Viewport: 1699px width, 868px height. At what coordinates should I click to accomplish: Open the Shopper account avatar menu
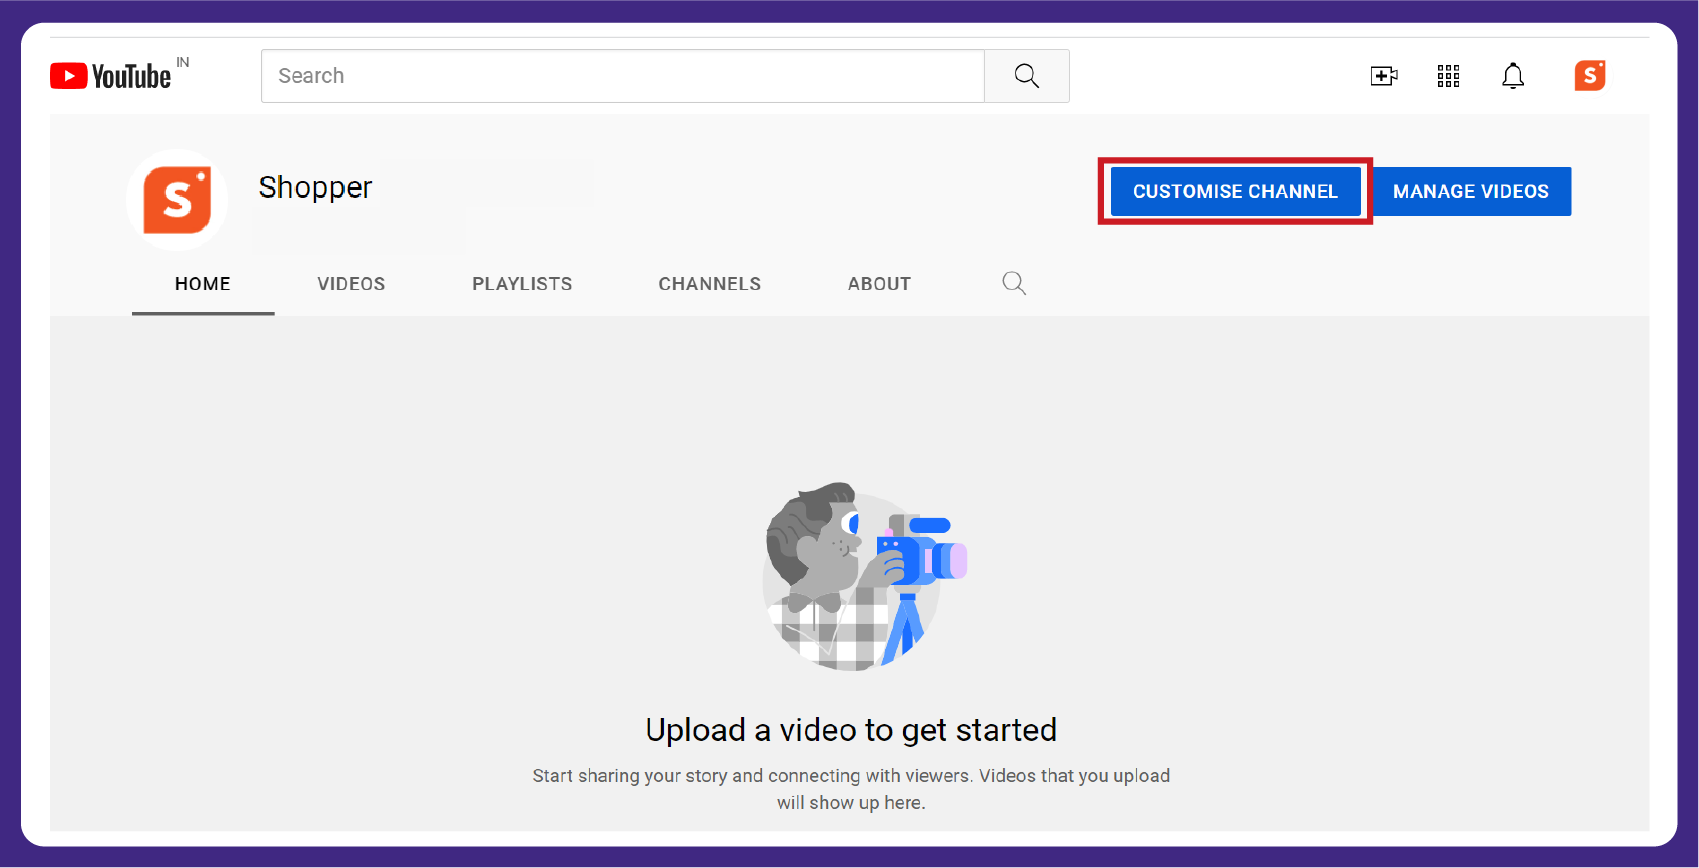(1590, 76)
